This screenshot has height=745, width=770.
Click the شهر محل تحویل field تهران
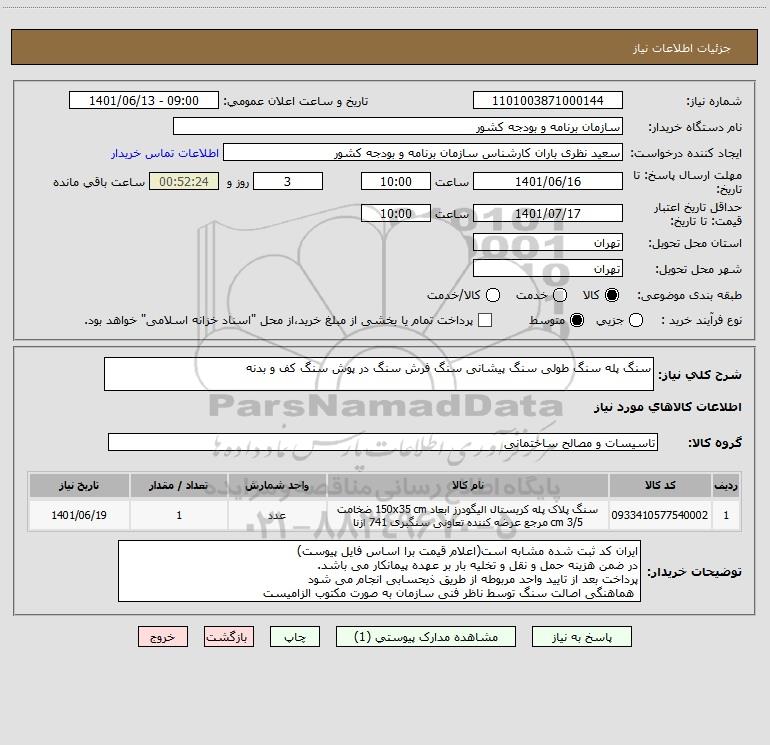tap(548, 269)
